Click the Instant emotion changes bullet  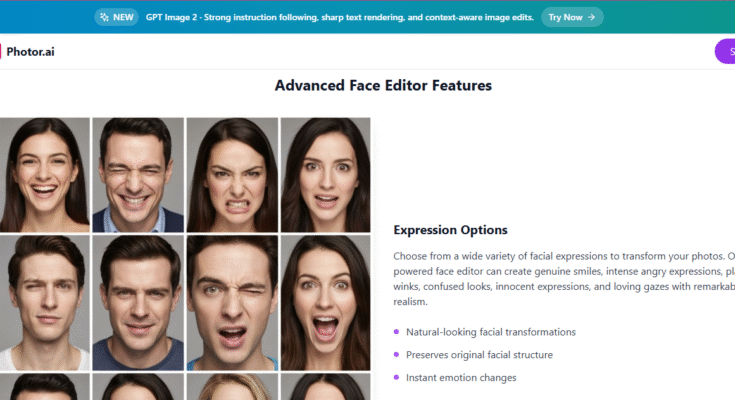[461, 377]
